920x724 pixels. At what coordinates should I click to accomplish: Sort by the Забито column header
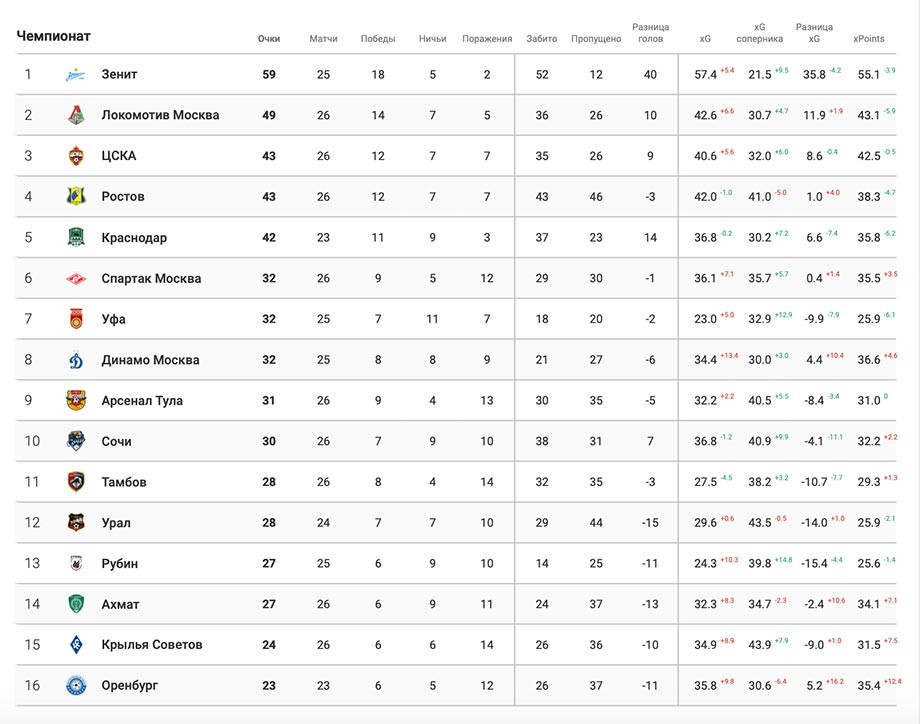point(542,39)
